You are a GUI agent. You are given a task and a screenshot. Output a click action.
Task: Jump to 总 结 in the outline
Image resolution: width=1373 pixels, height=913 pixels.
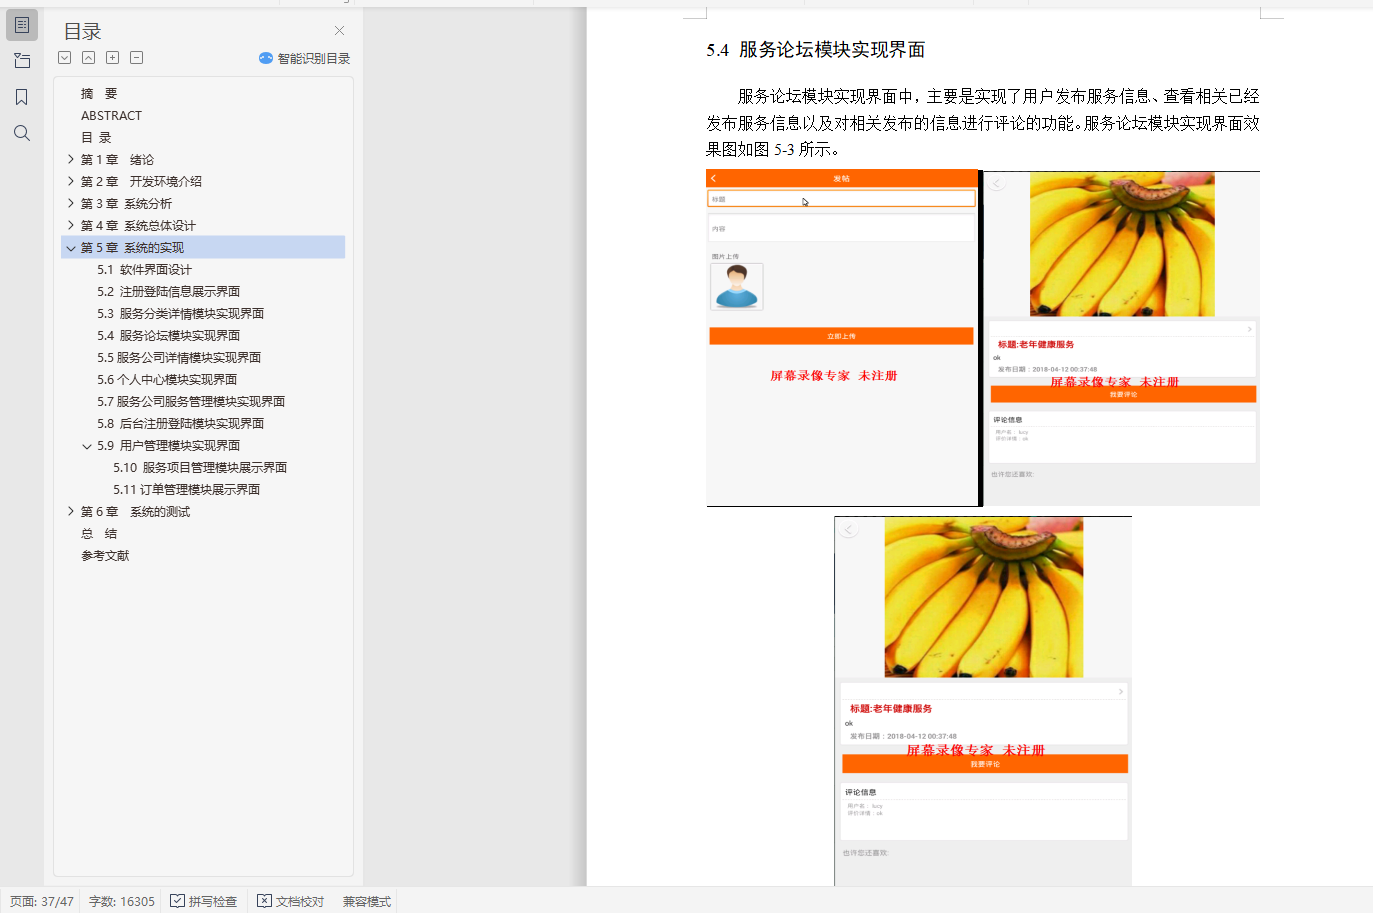pos(99,534)
